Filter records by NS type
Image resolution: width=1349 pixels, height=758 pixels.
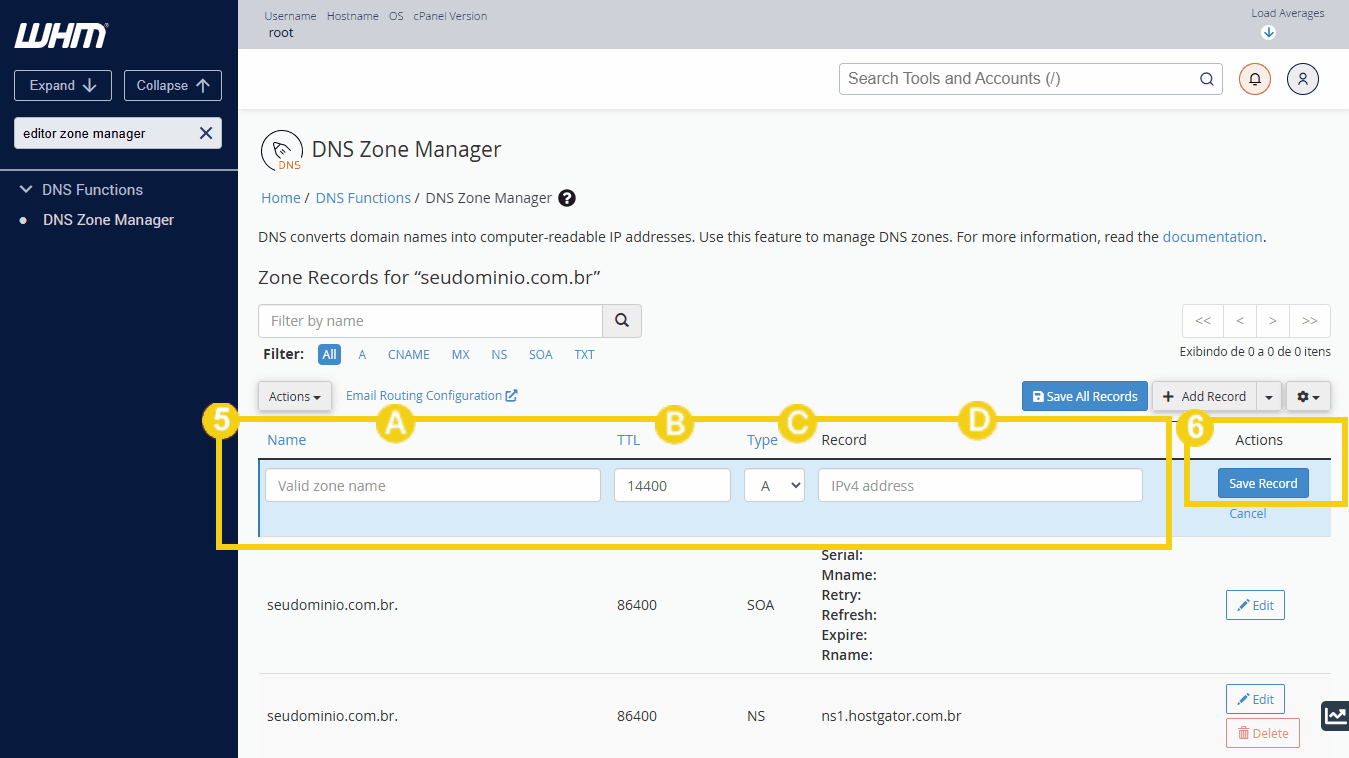click(x=499, y=354)
